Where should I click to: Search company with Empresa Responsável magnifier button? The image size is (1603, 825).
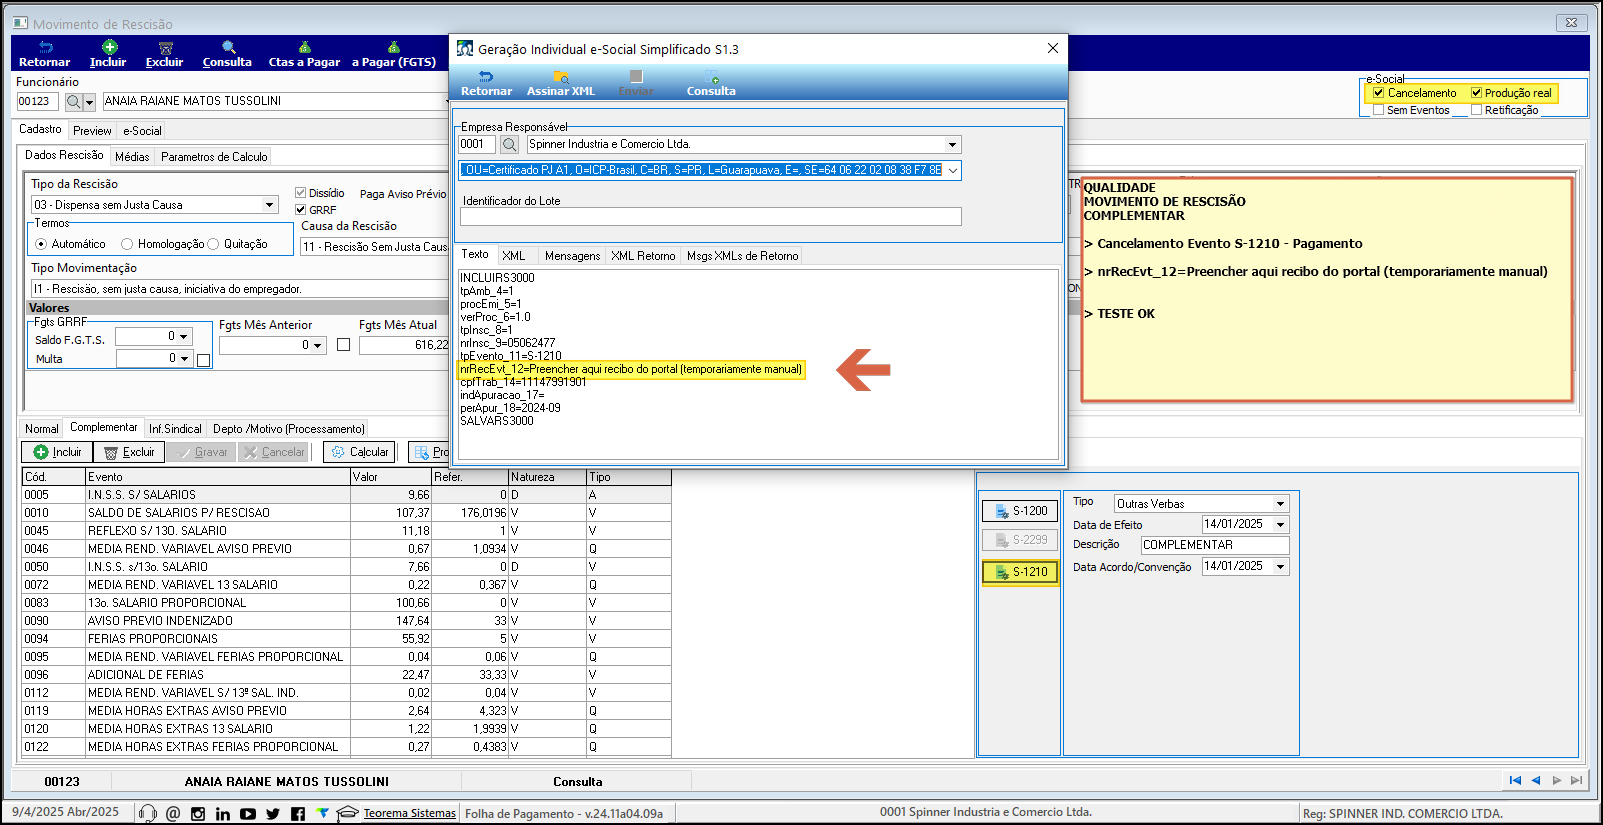pyautogui.click(x=509, y=144)
